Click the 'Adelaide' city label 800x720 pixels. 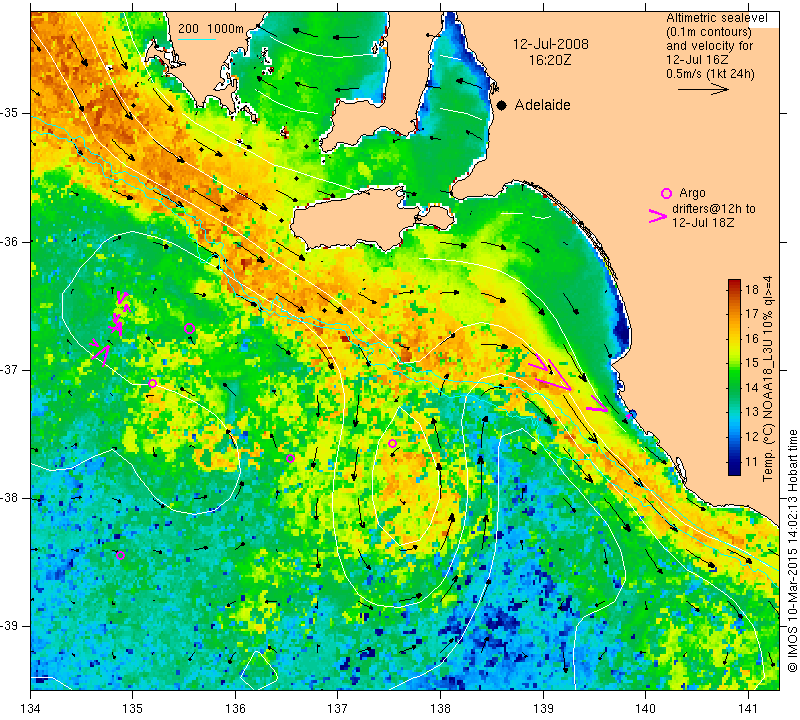pos(542,105)
